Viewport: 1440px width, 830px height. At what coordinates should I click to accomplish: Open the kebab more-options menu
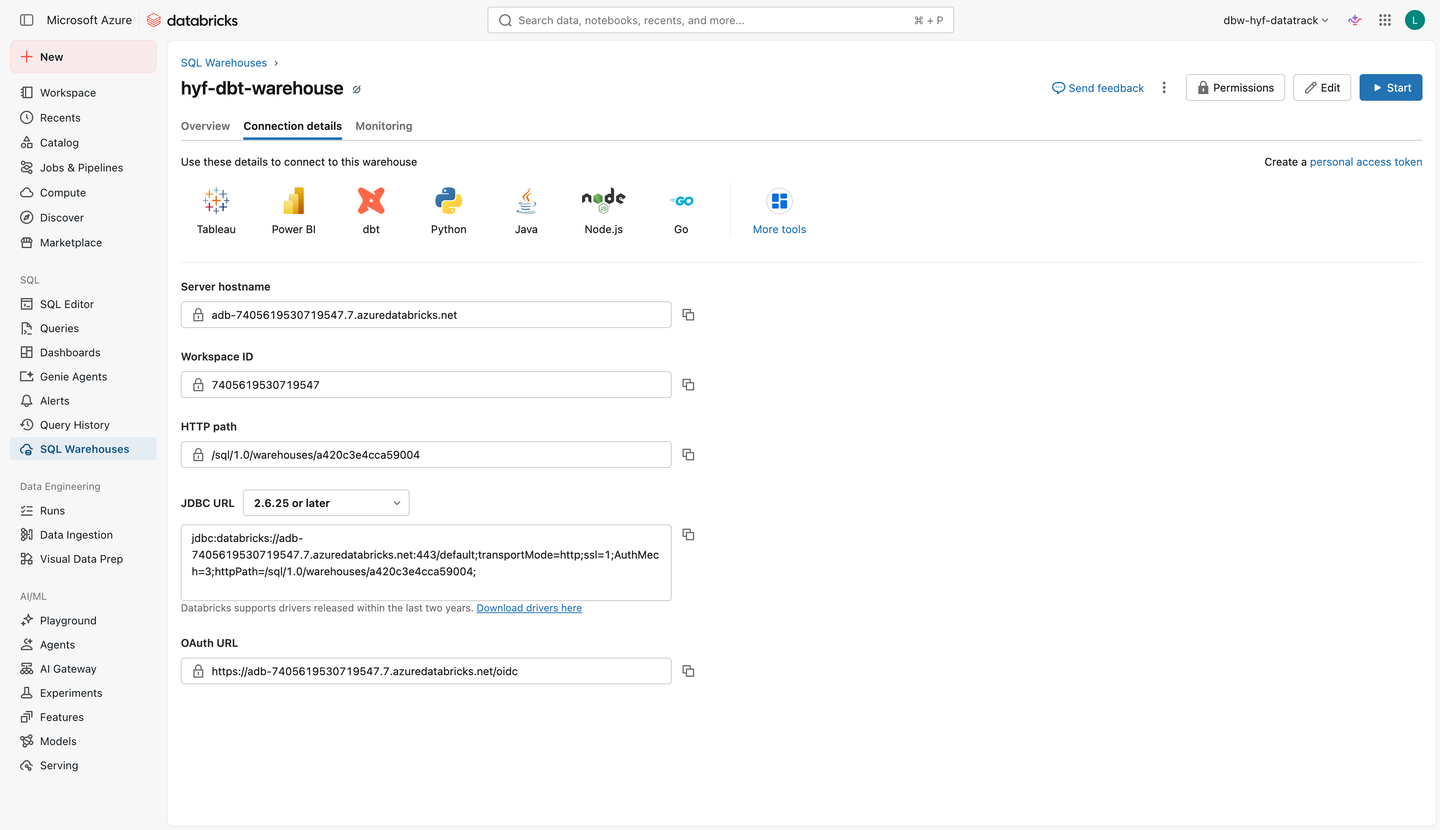[x=1164, y=88]
